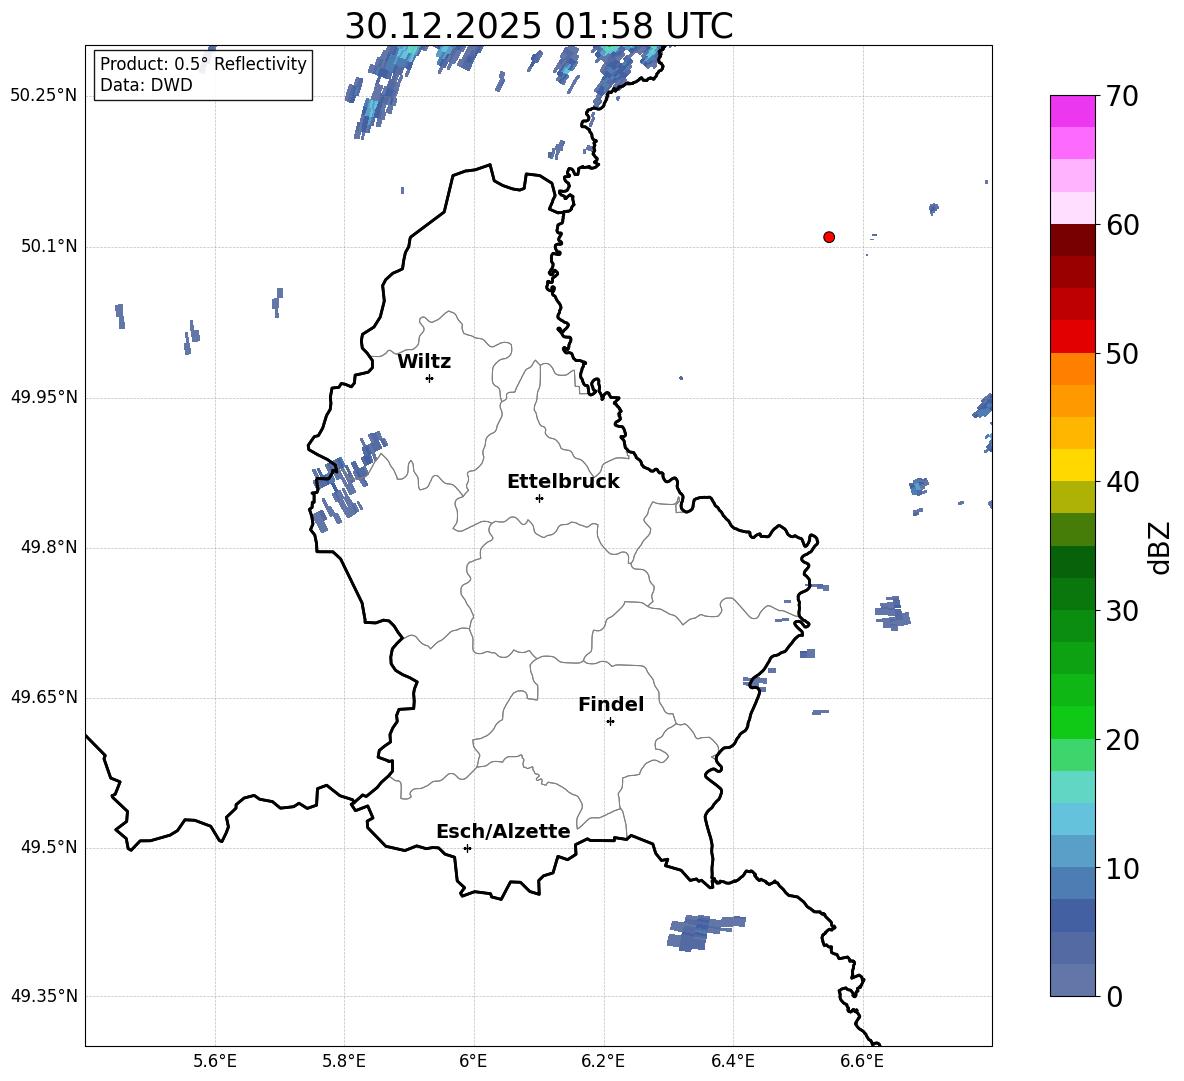
Task: Click the Data: DWD label
Action: pyautogui.click(x=146, y=85)
